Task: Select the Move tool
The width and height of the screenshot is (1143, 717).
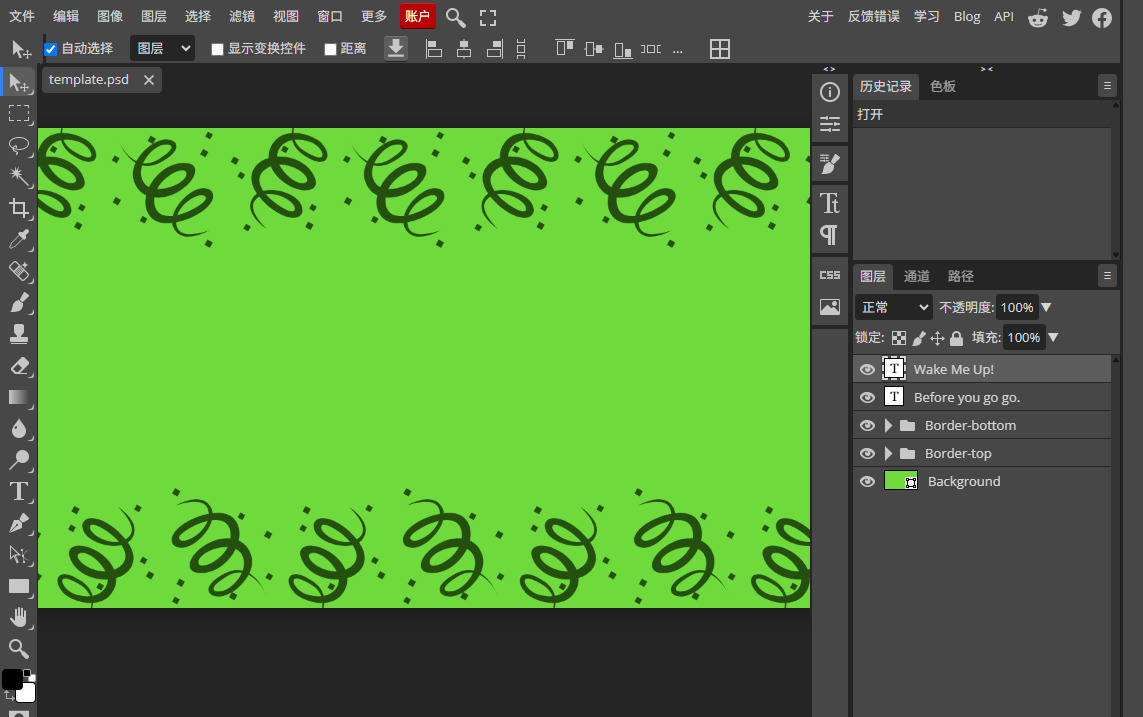Action: pyautogui.click(x=19, y=82)
